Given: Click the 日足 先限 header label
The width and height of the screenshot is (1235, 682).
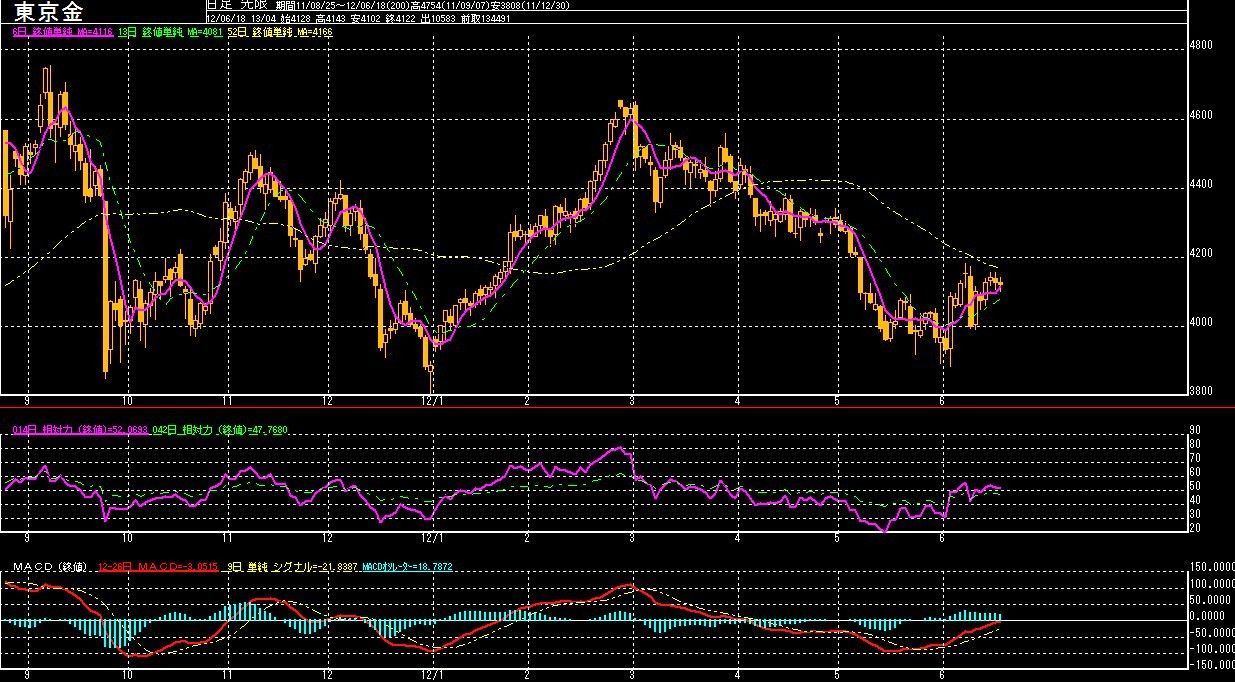Looking at the screenshot, I should point(235,6).
